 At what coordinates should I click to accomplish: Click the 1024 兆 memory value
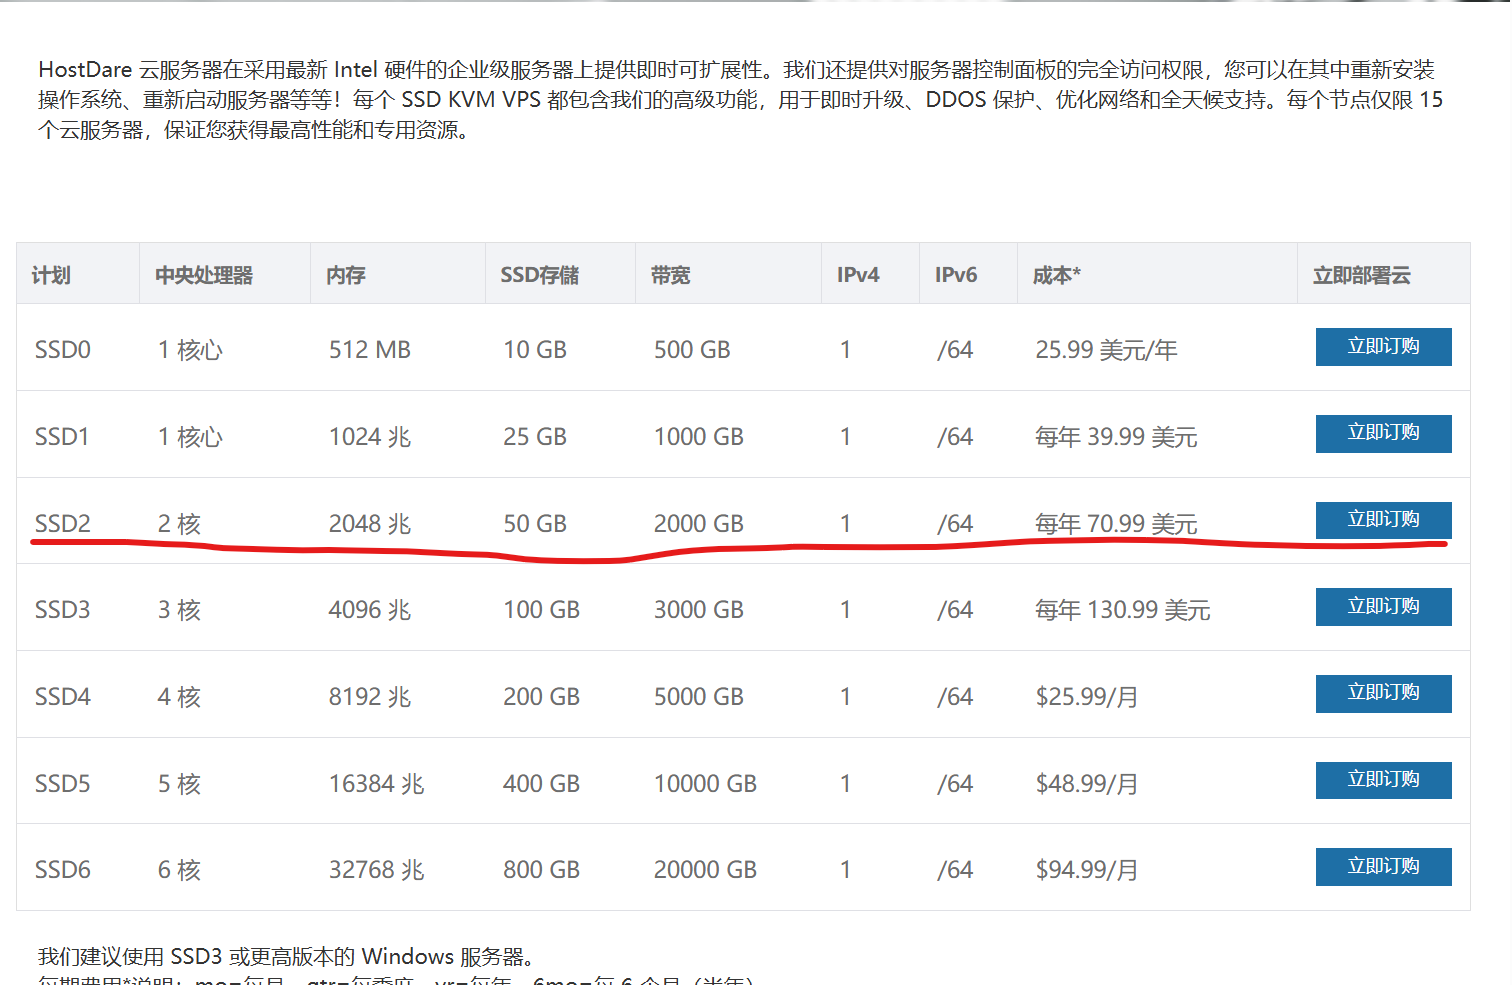click(370, 437)
